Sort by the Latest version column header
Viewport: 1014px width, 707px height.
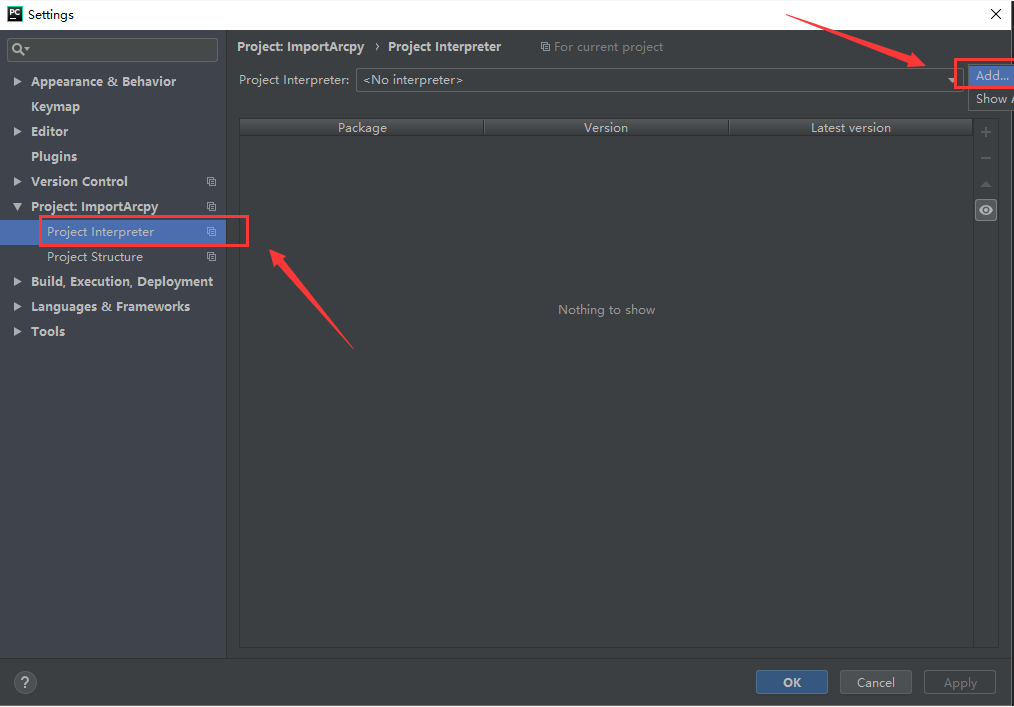pyautogui.click(x=850, y=127)
